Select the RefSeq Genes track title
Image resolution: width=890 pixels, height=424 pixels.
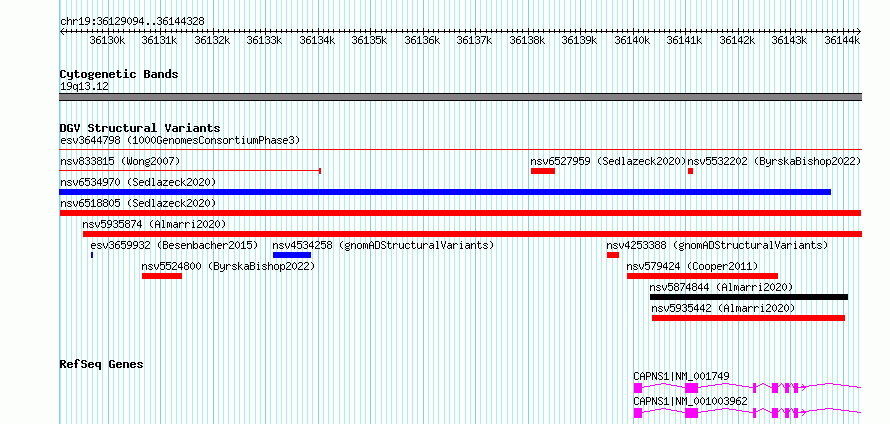[x=102, y=364]
